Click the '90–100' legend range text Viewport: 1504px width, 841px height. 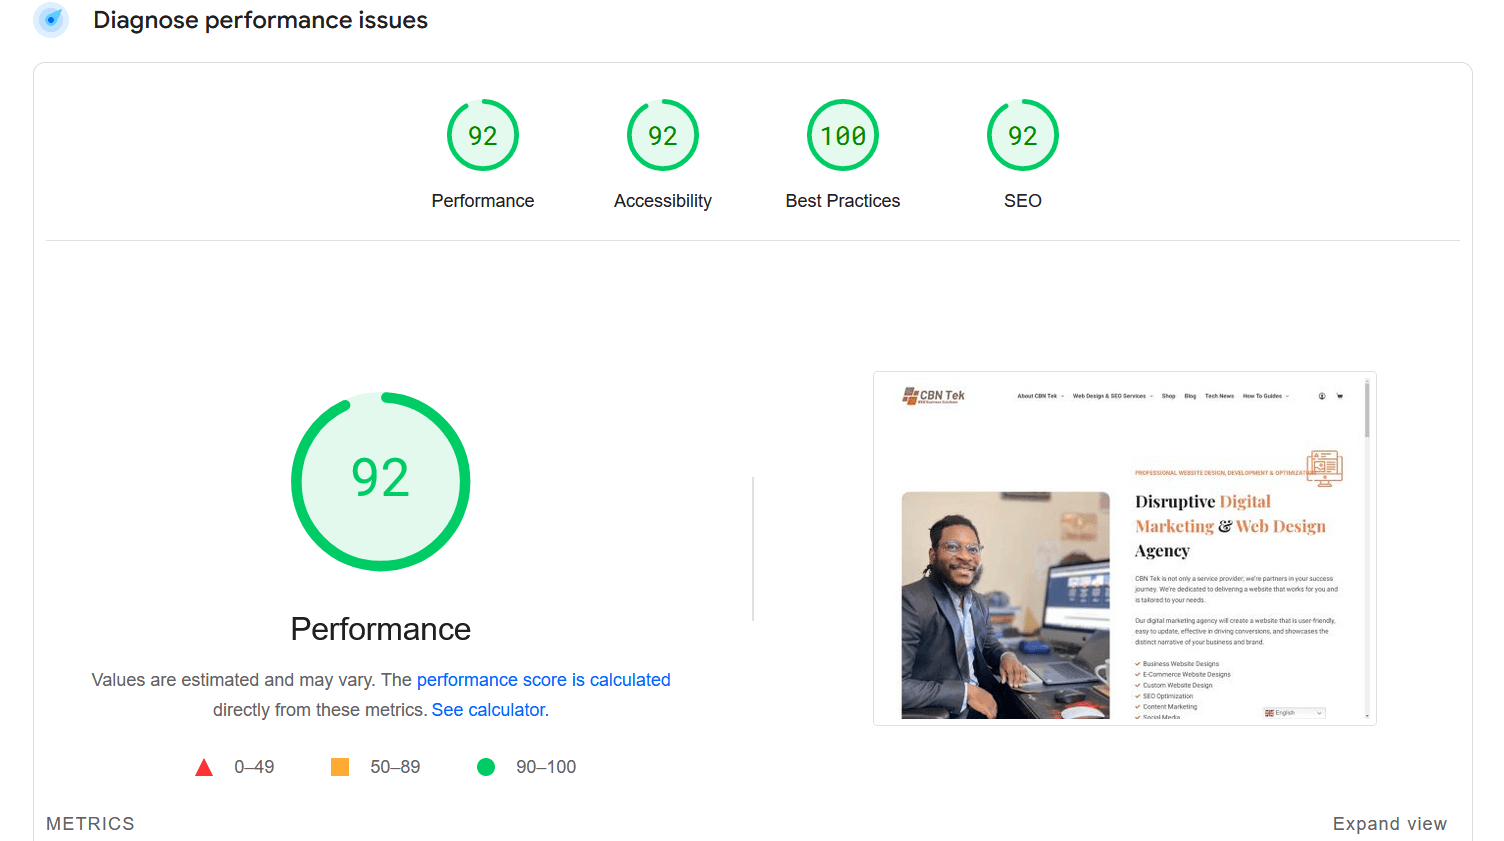[546, 767]
